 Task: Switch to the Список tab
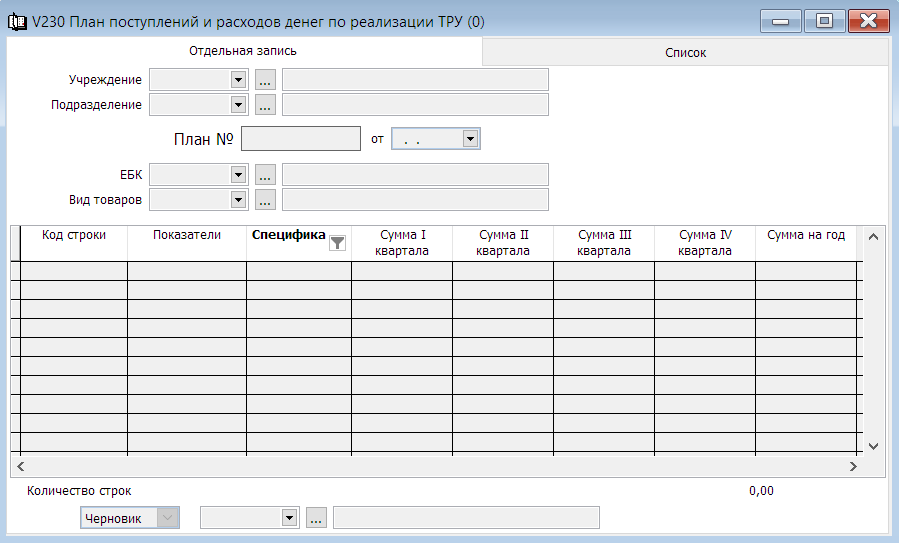[x=686, y=53]
